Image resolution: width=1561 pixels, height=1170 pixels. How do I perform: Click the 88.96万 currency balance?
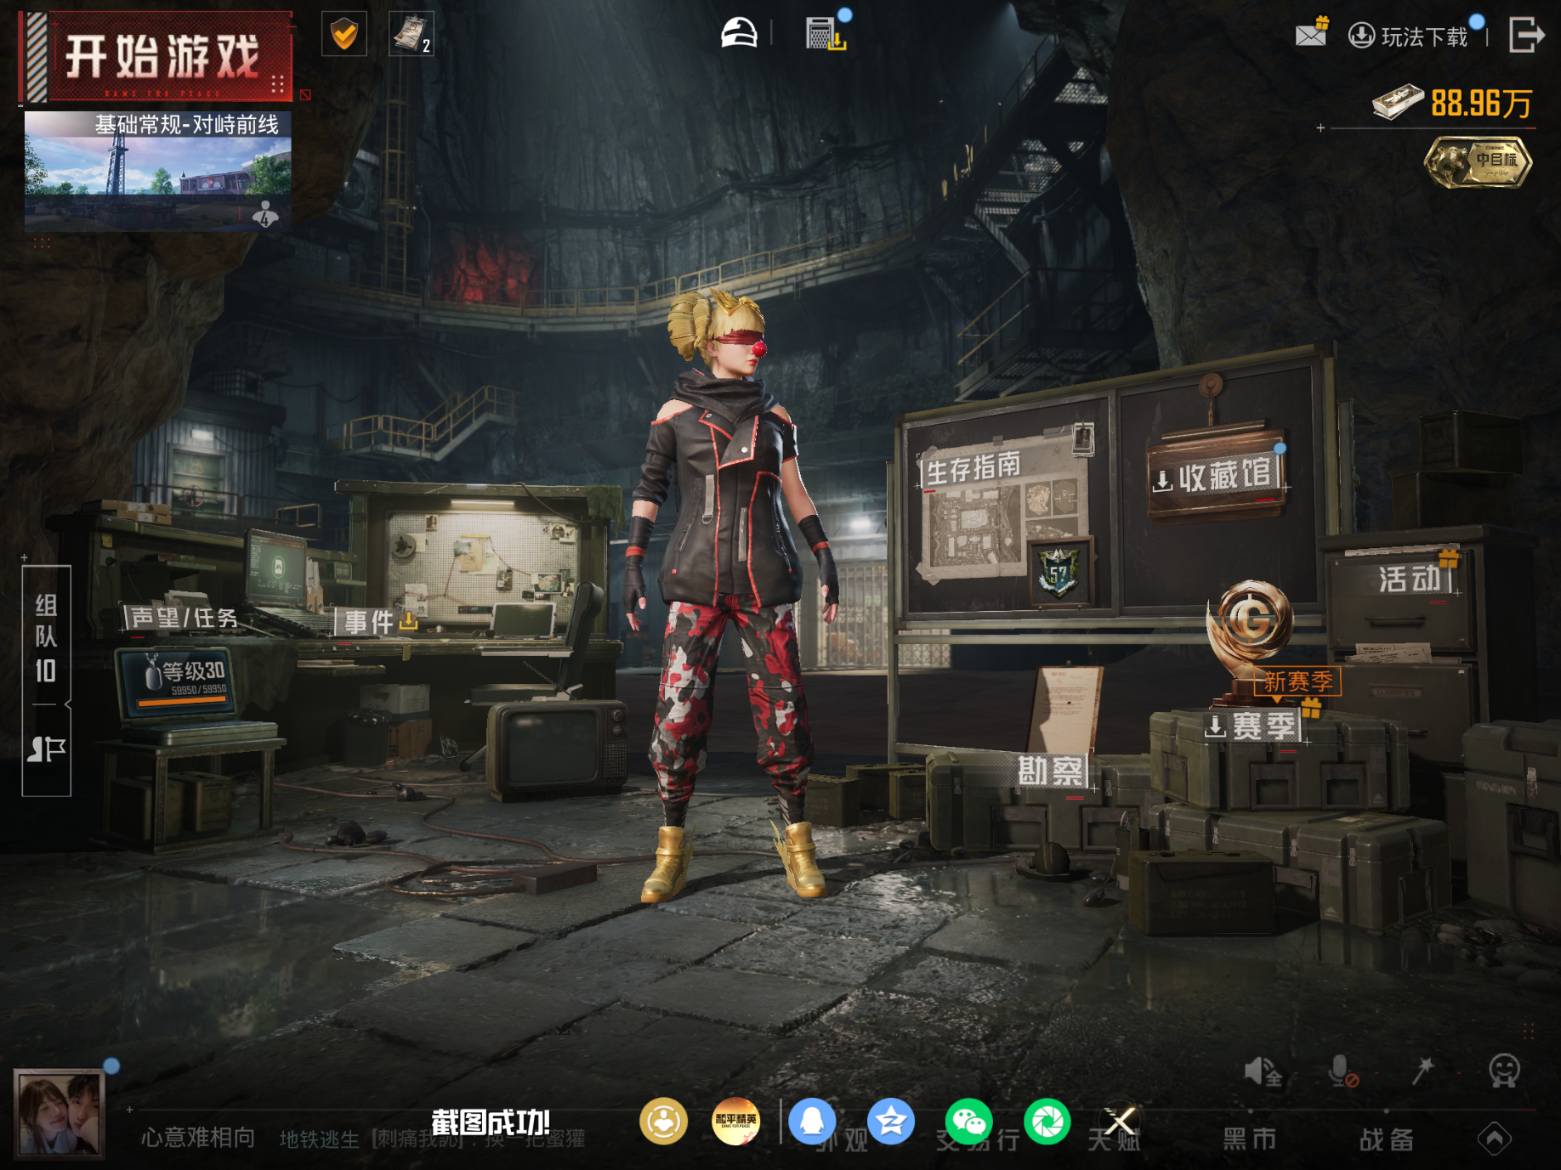[x=1452, y=103]
